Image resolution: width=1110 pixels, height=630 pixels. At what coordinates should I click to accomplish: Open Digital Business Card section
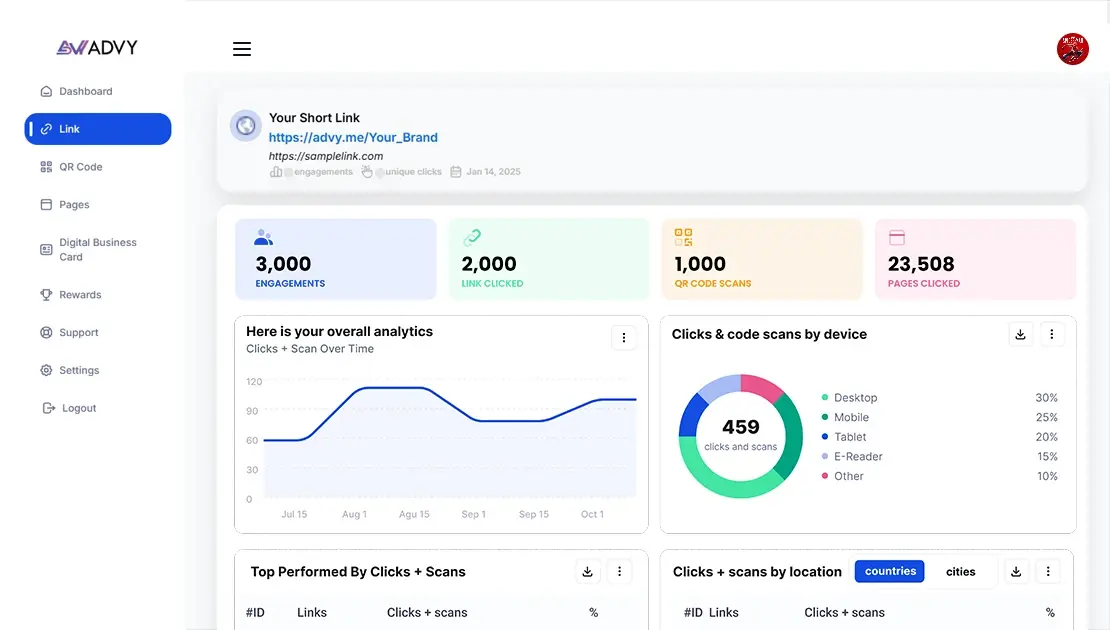[x=97, y=250]
